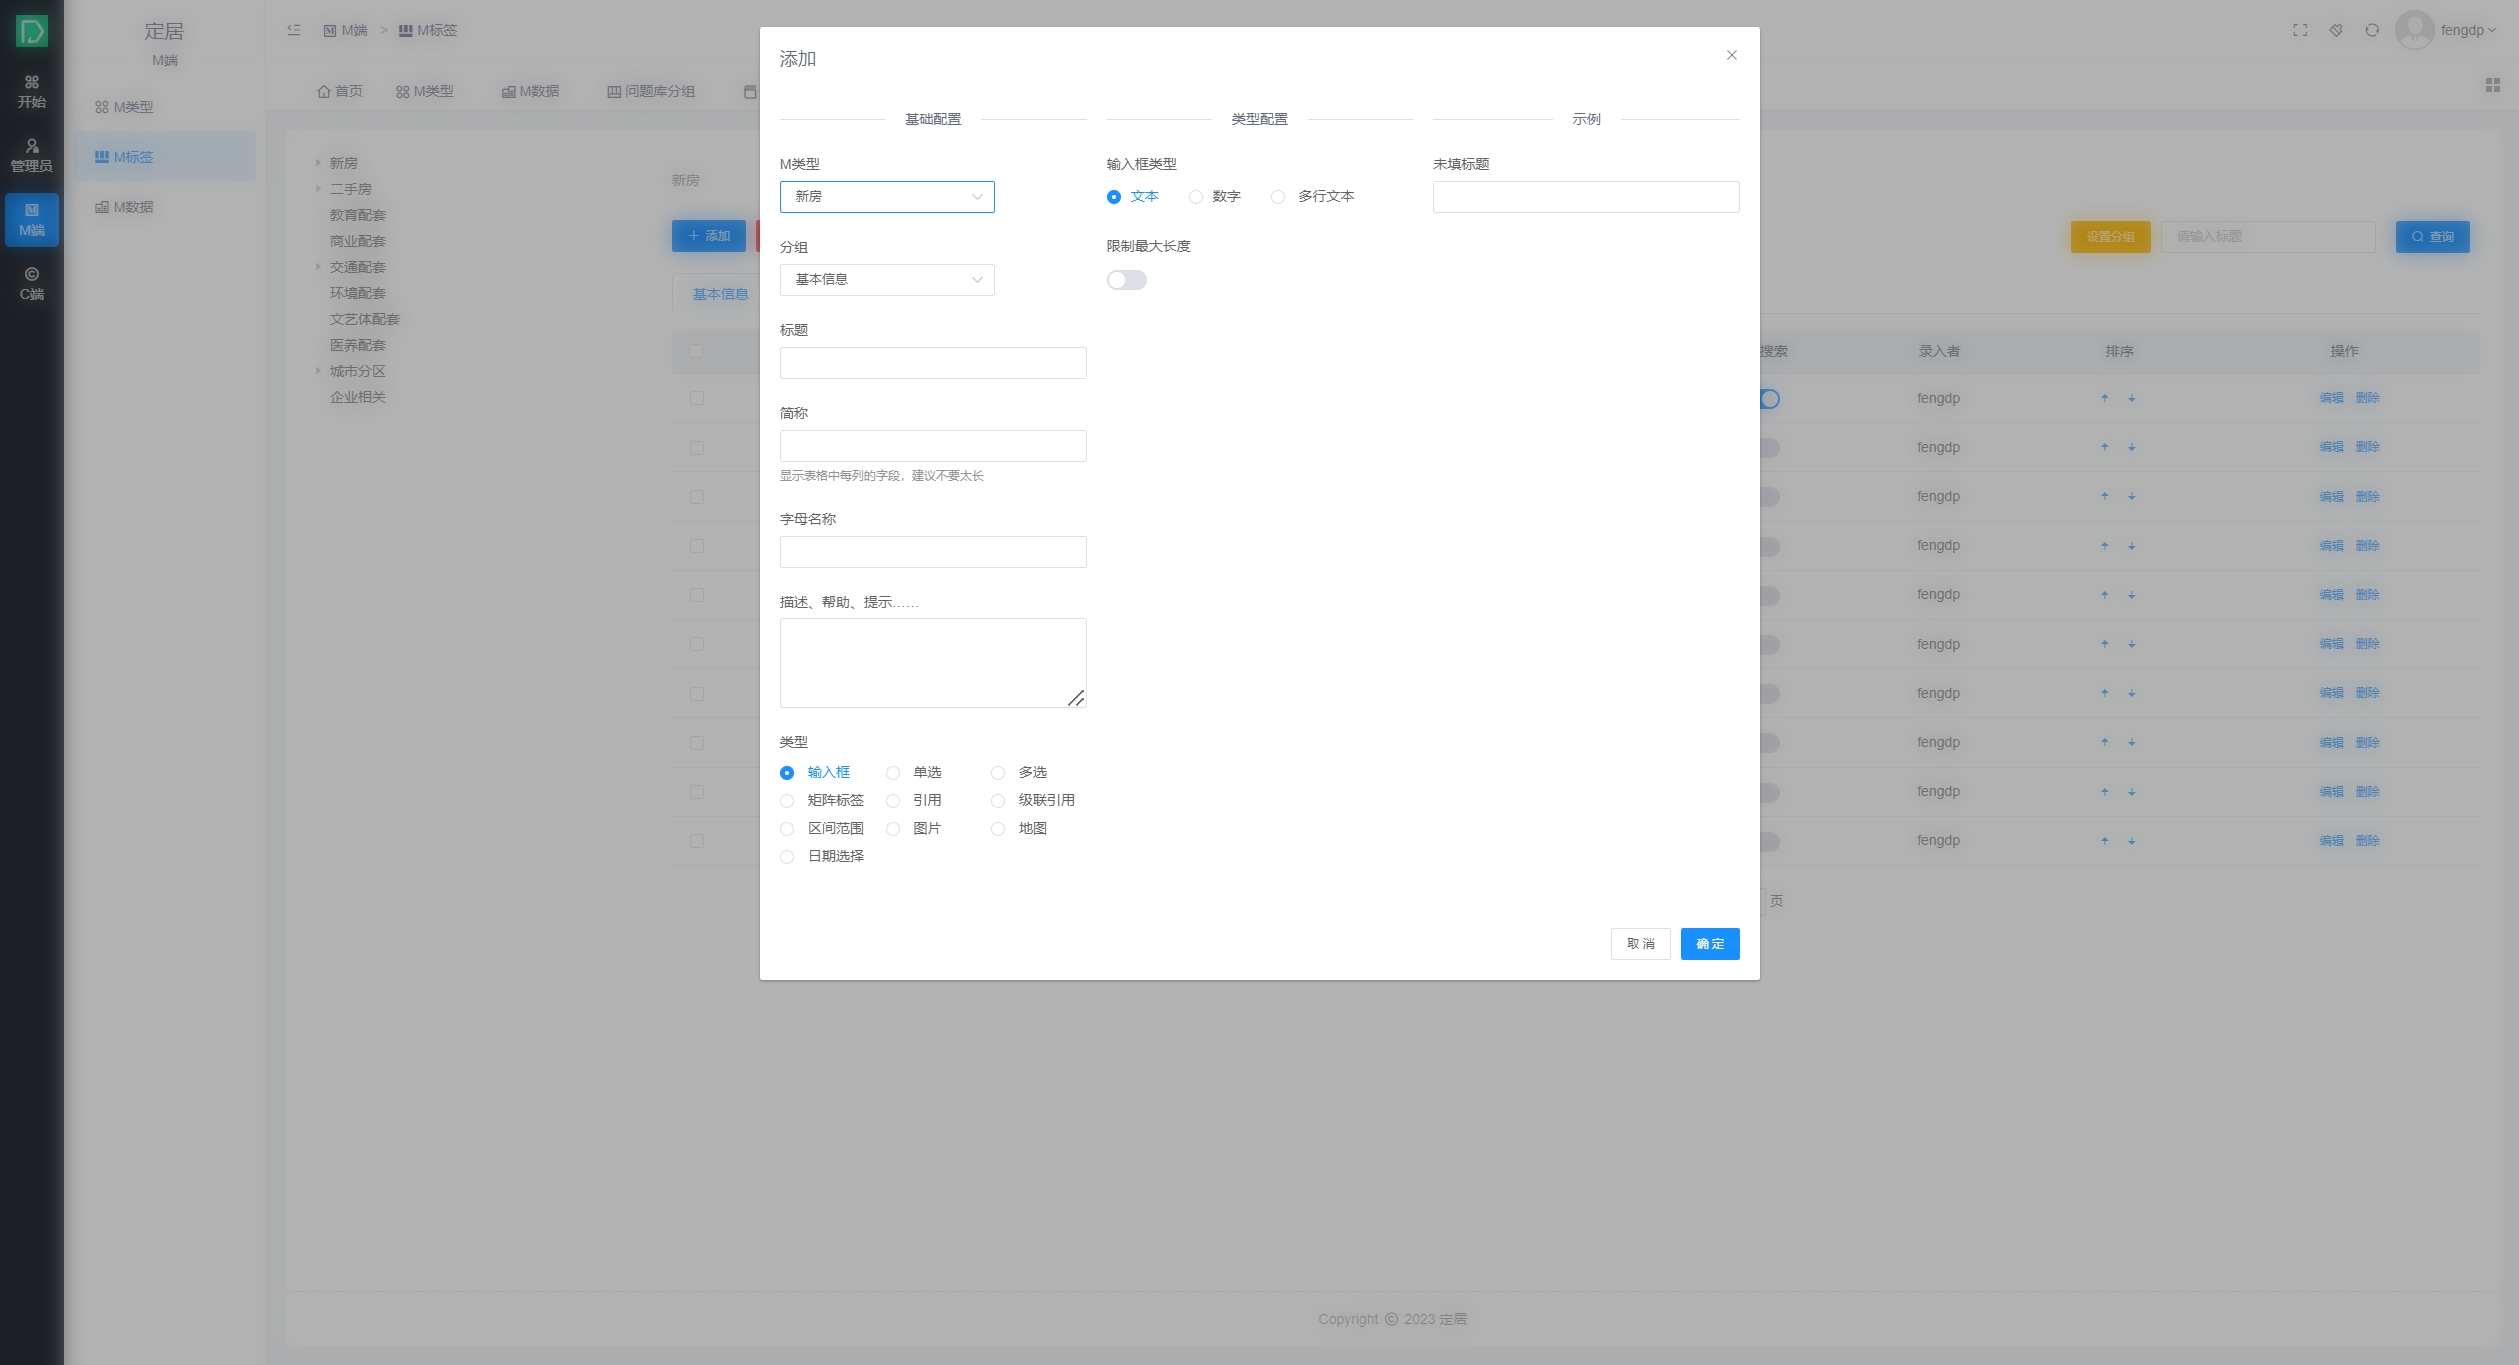Focus the 字母名称 input field
This screenshot has height=1365, width=2519.
click(x=933, y=552)
